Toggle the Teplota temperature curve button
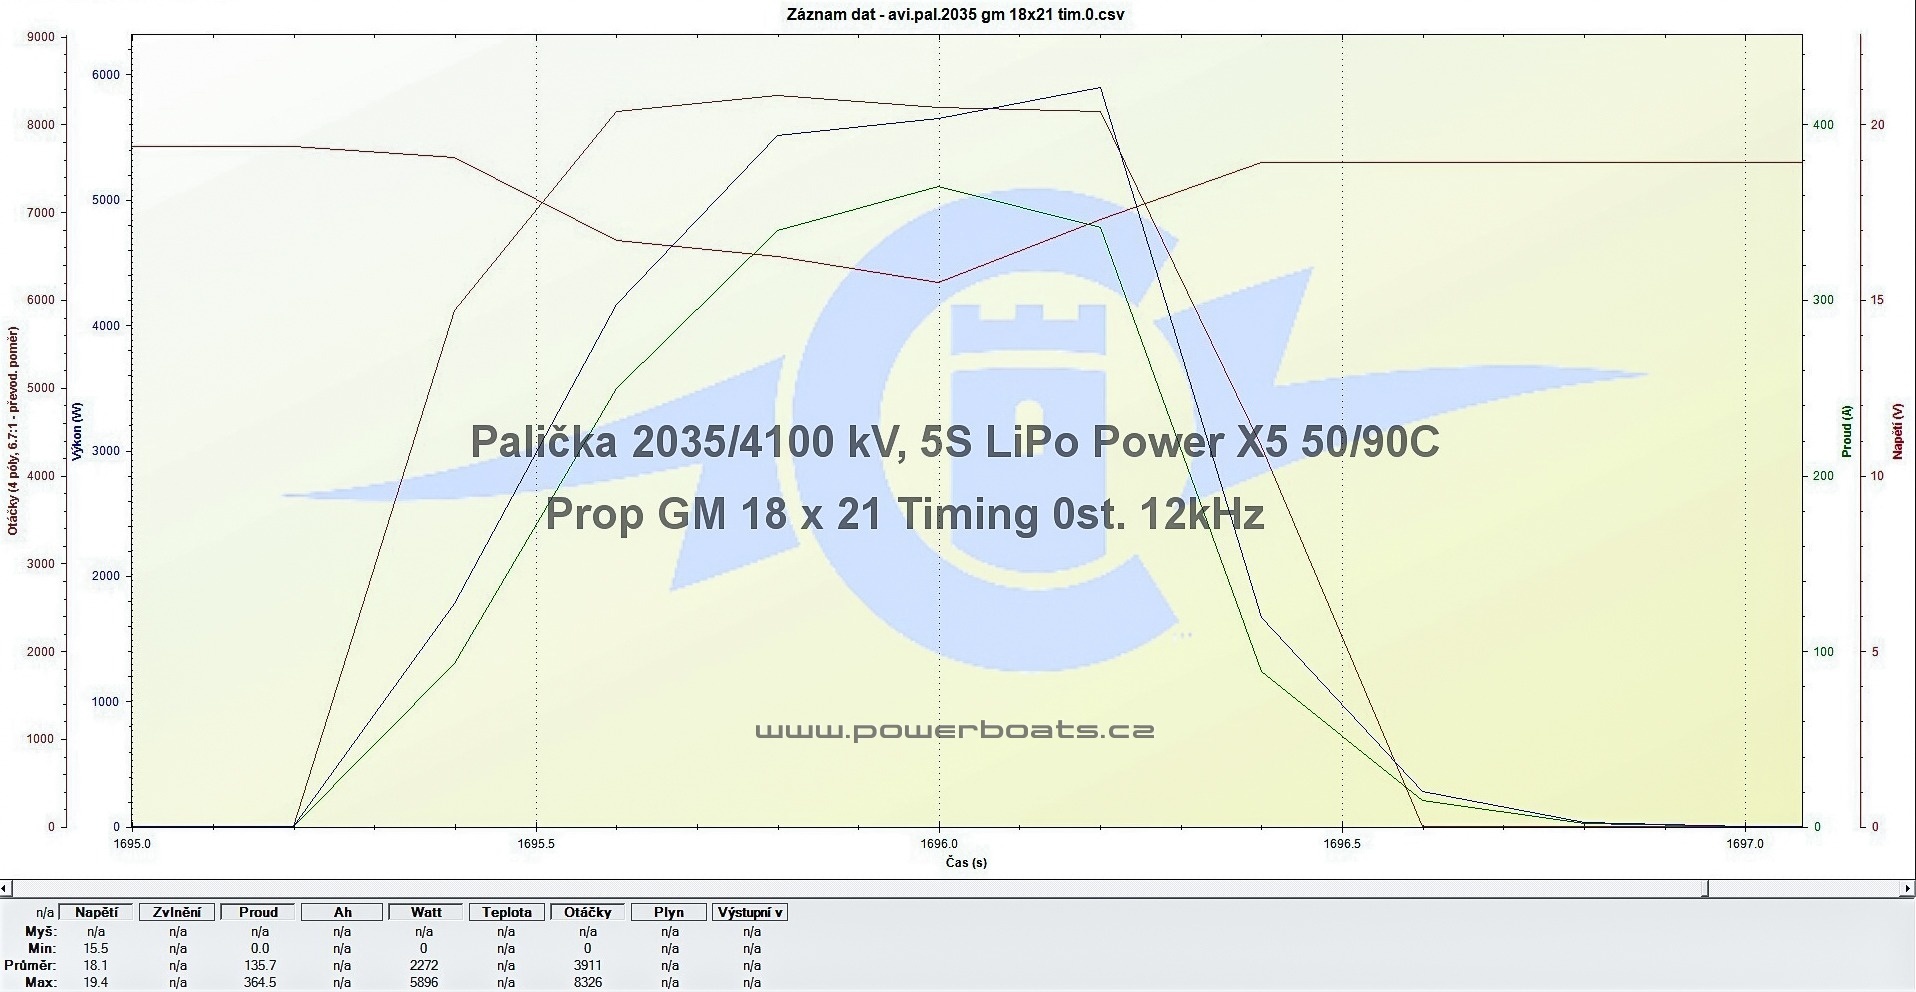The height and width of the screenshot is (992, 1916). 507,912
